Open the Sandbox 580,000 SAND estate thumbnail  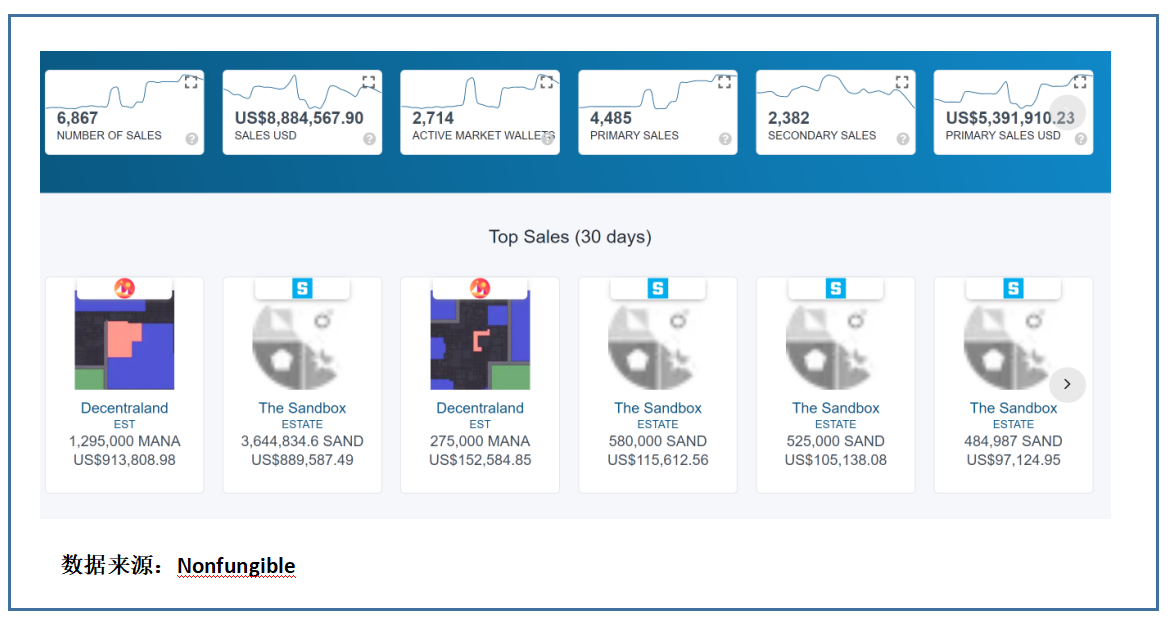coord(658,346)
